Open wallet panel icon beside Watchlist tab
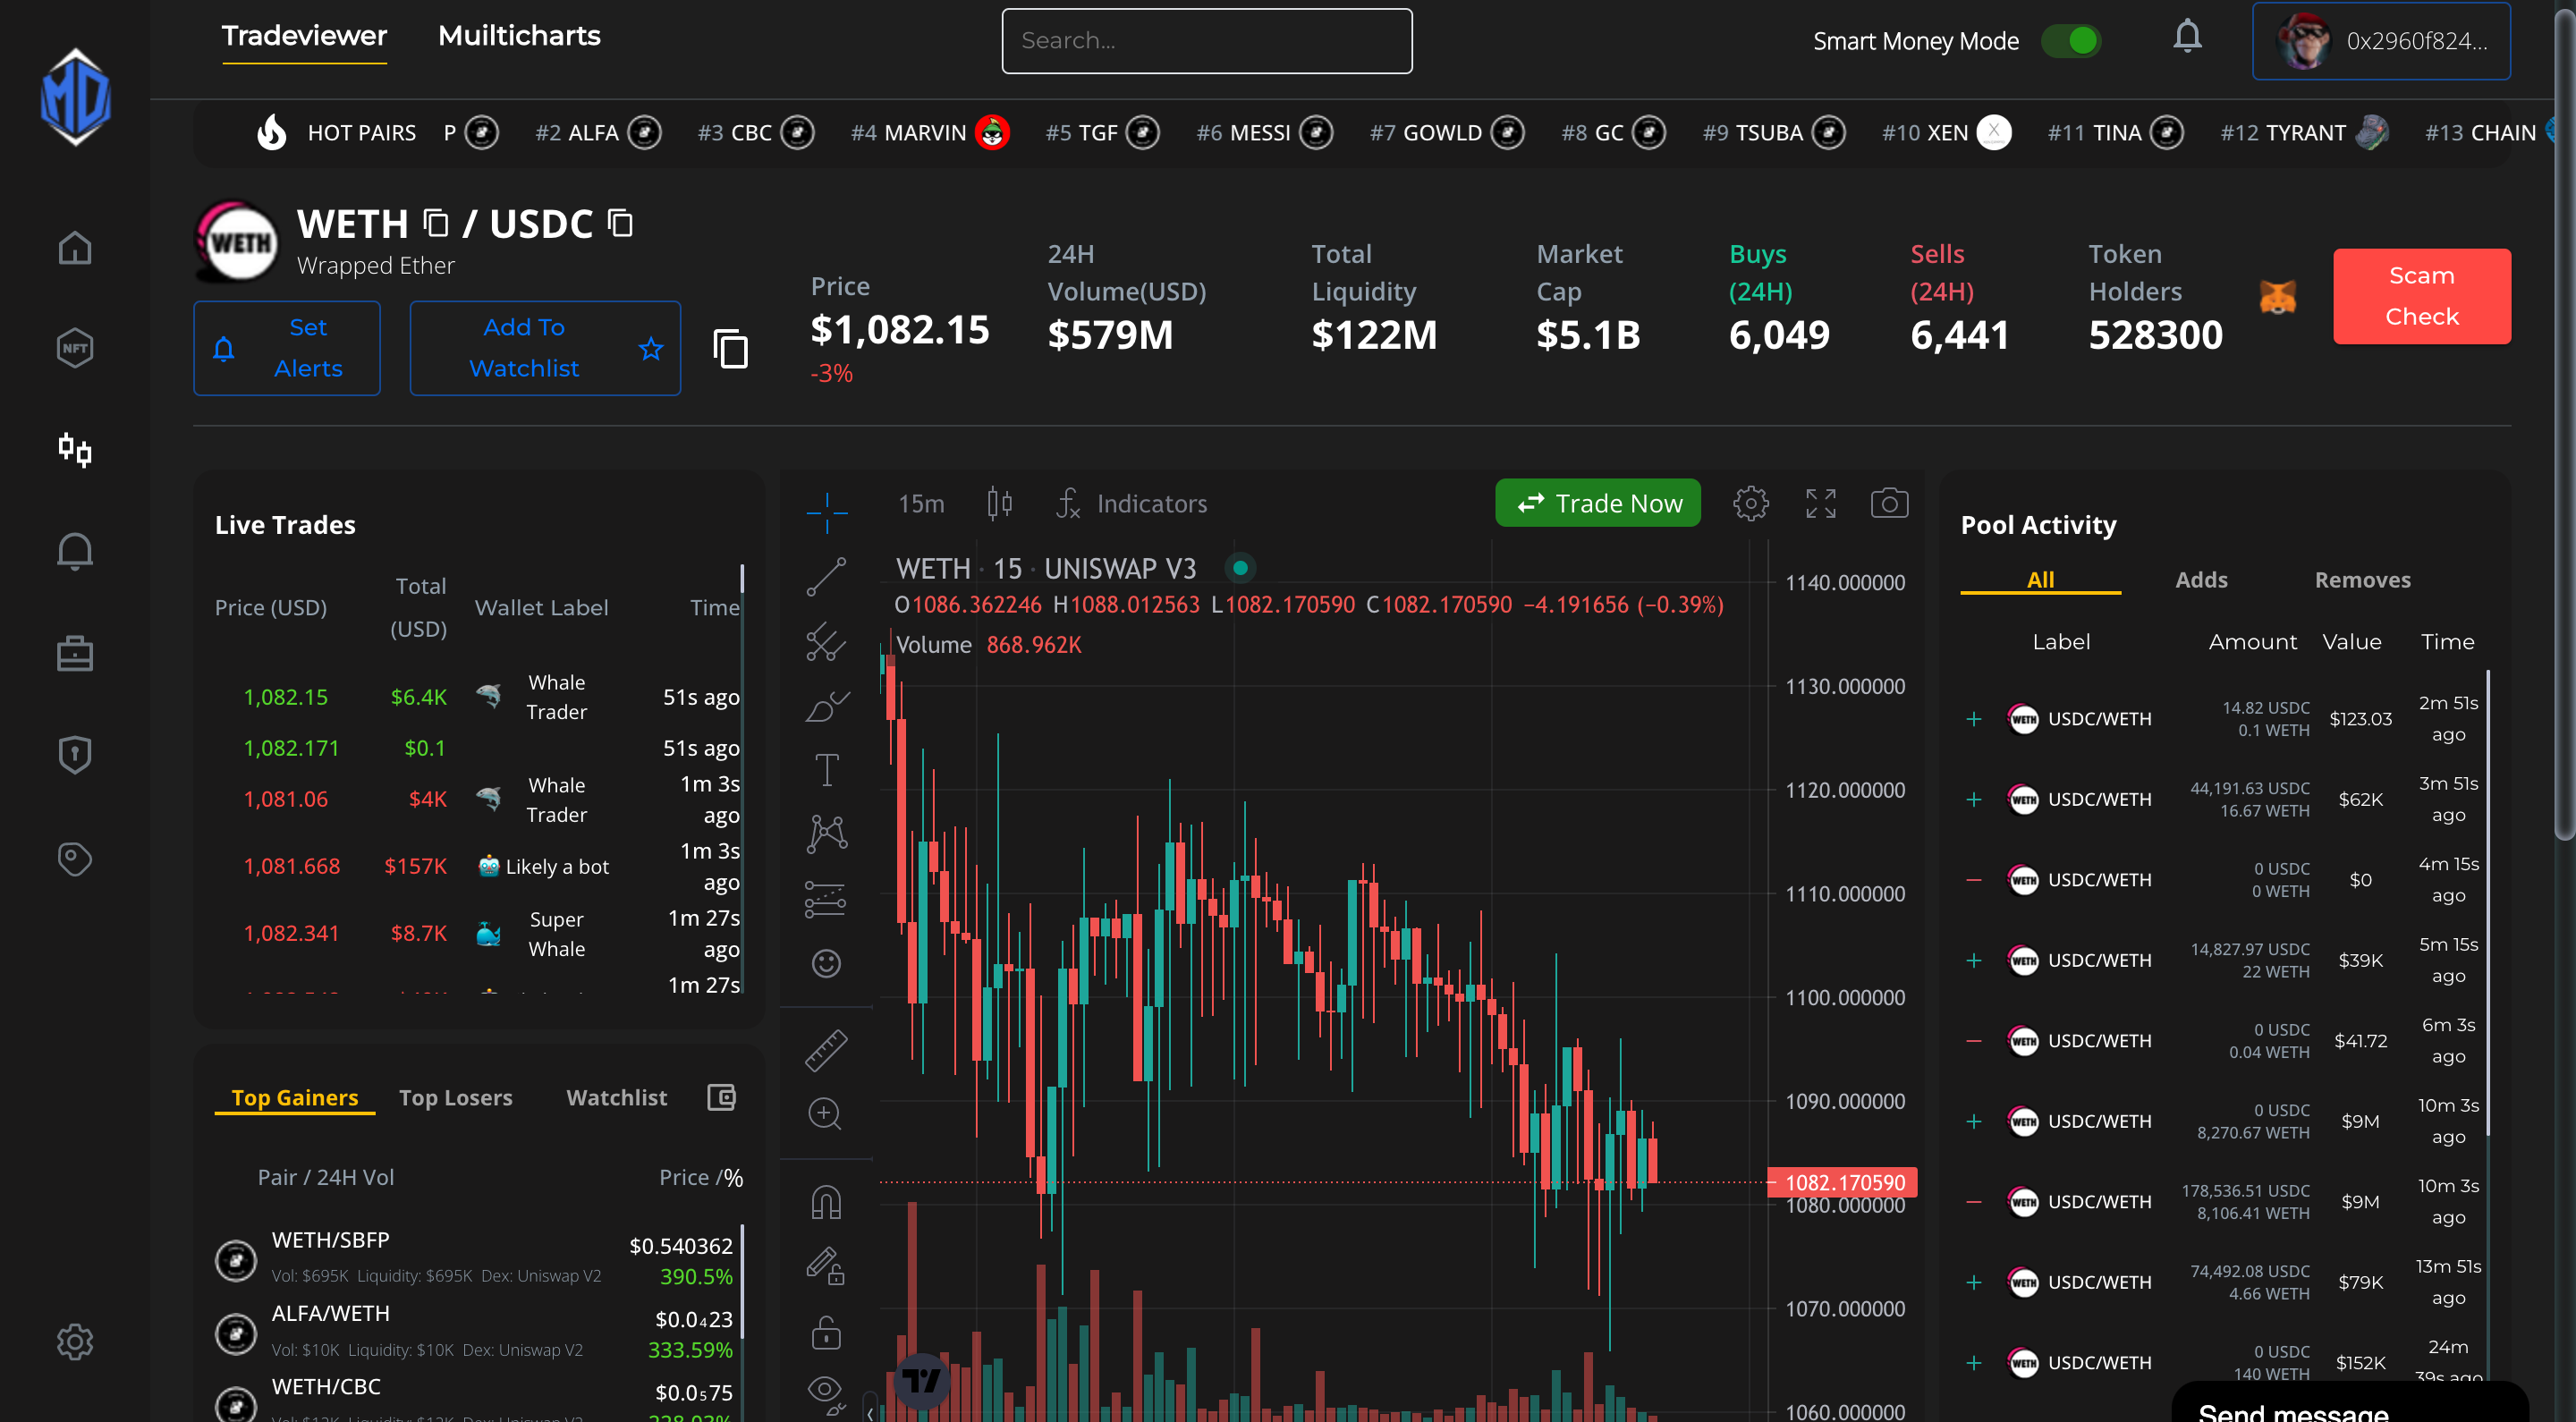Viewport: 2576px width, 1422px height. pyautogui.click(x=721, y=1097)
